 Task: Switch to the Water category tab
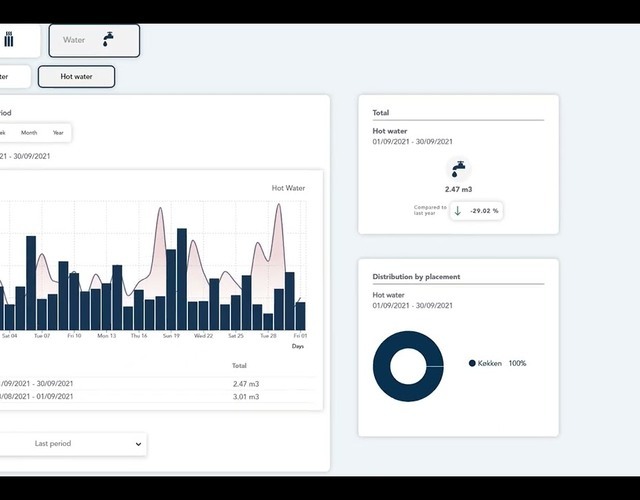click(x=93, y=40)
